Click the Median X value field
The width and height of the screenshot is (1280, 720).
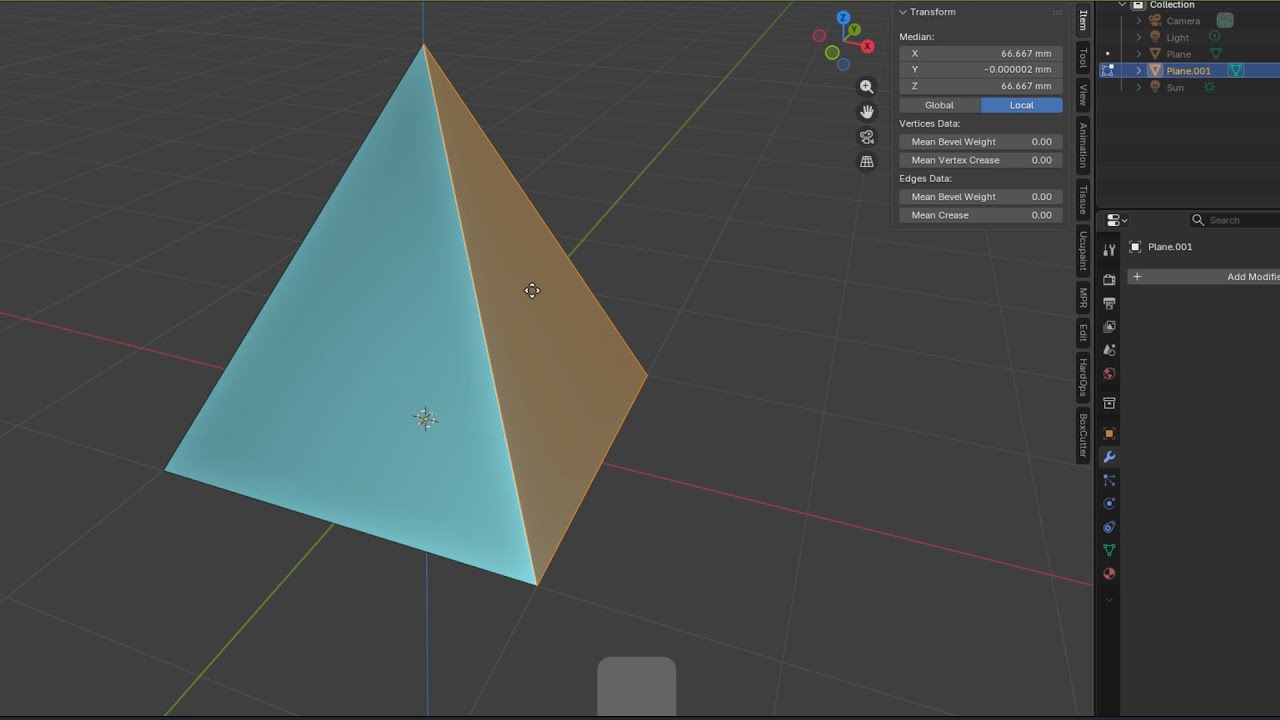point(980,54)
